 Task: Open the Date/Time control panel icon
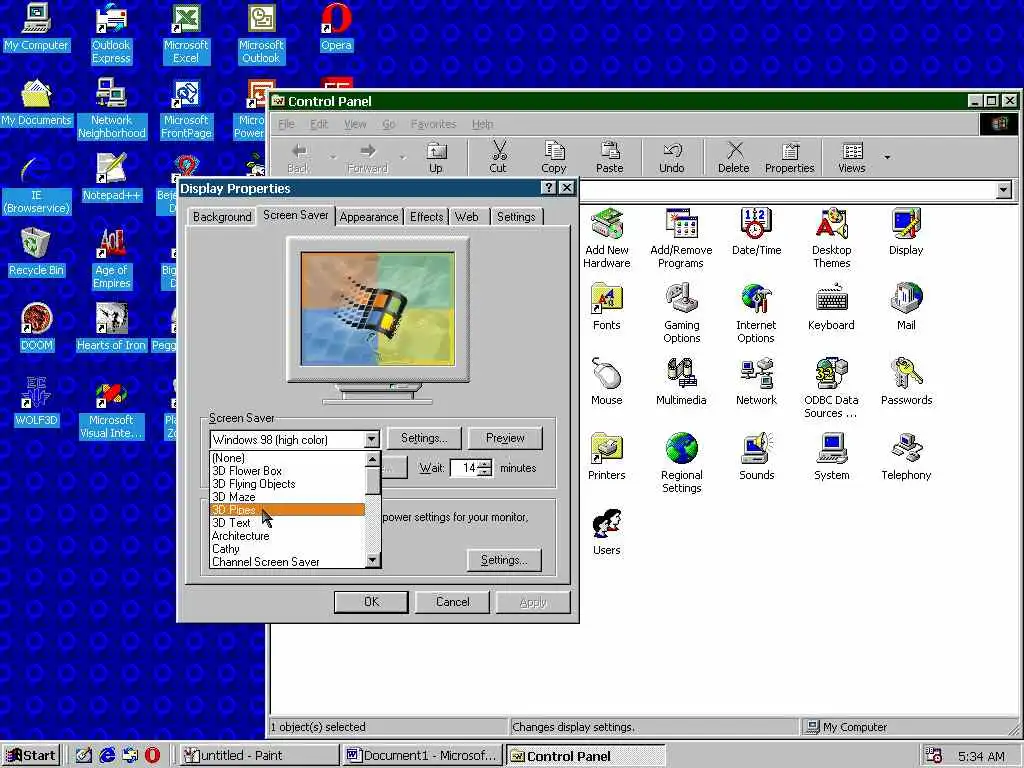[756, 232]
